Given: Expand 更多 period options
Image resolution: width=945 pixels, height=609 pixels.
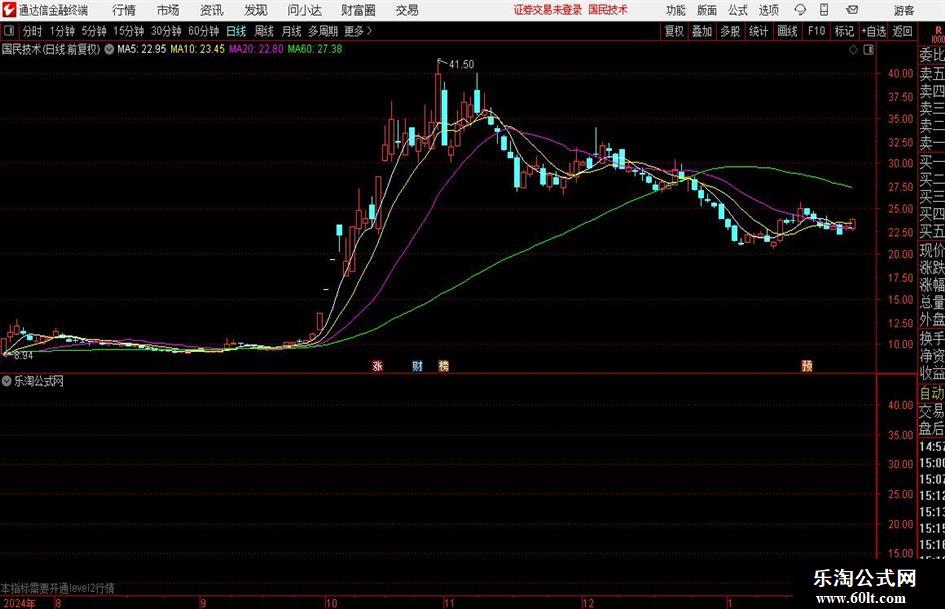Looking at the screenshot, I should click(359, 31).
